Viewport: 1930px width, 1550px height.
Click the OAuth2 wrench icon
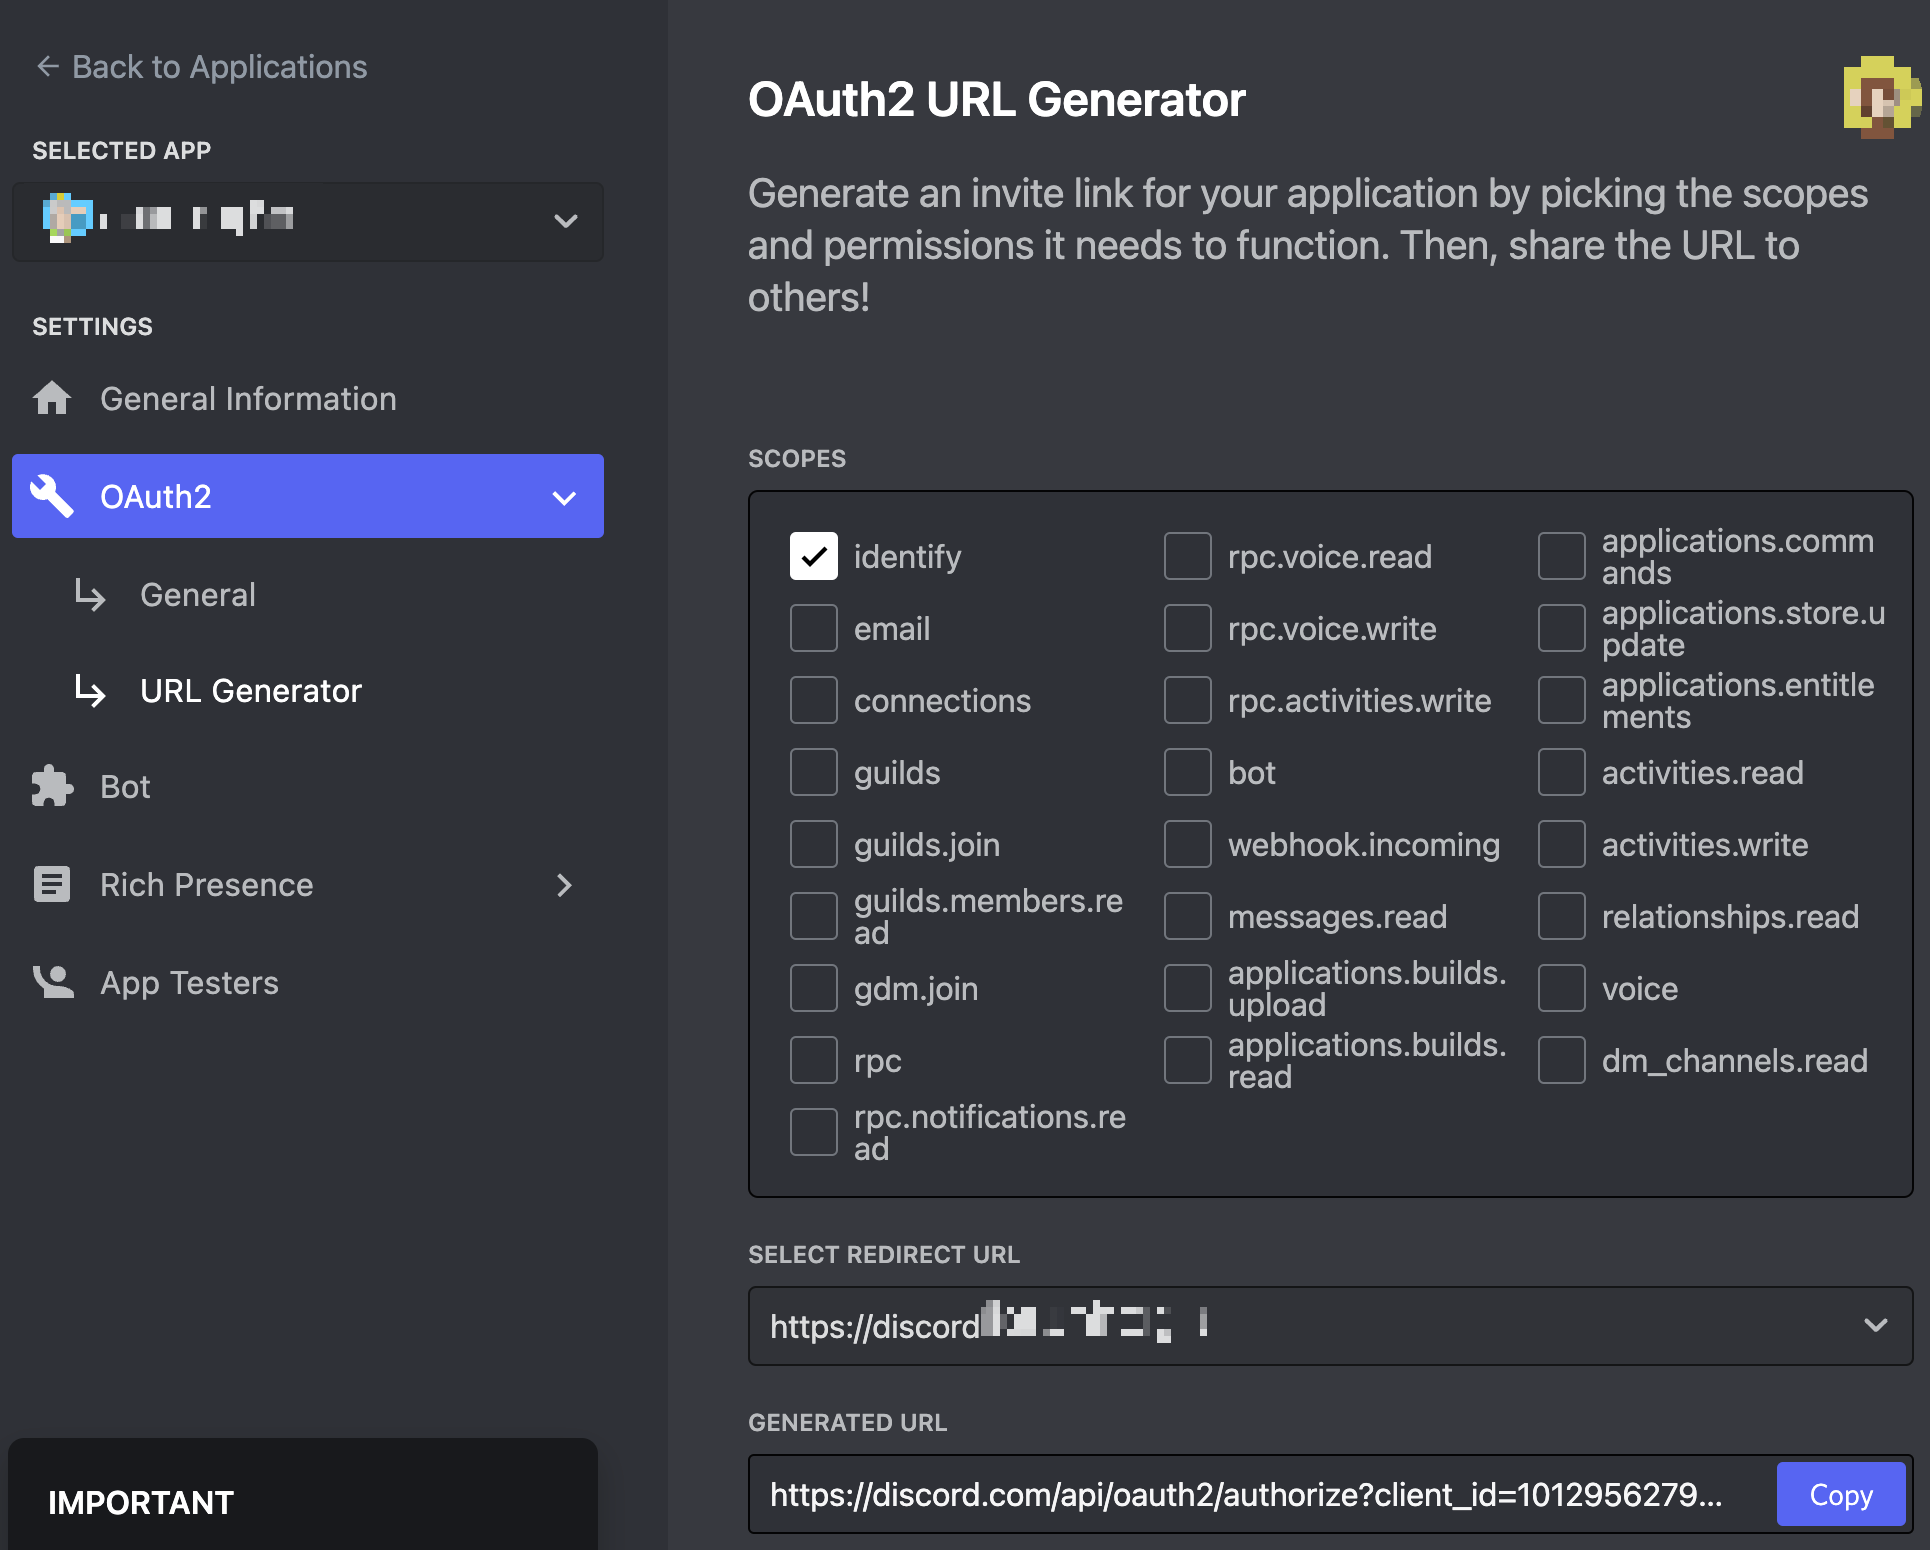52,496
